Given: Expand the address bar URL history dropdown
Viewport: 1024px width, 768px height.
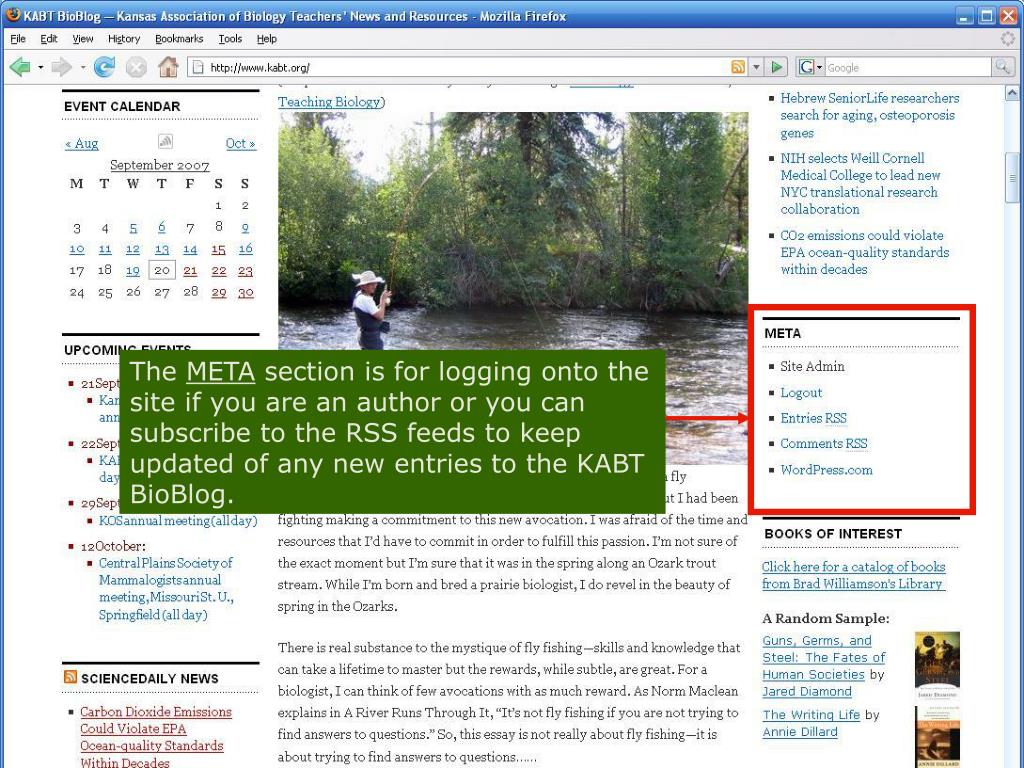Looking at the screenshot, I should pos(756,67).
